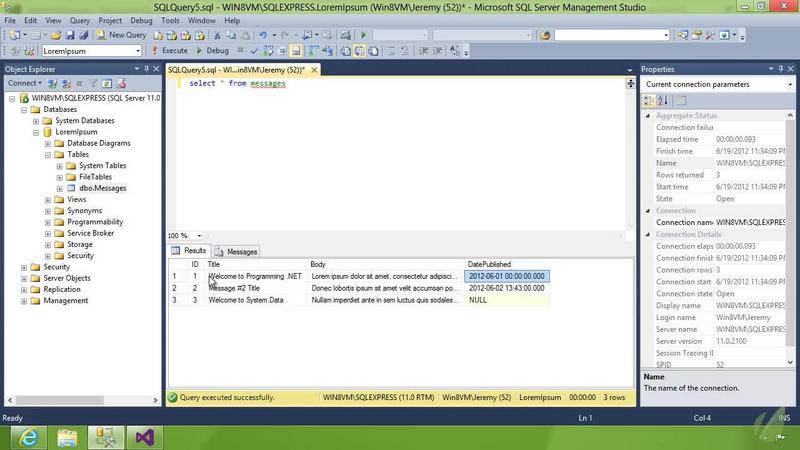
Task: Pin the Object Explorer with Auto Hide
Action: [x=146, y=69]
